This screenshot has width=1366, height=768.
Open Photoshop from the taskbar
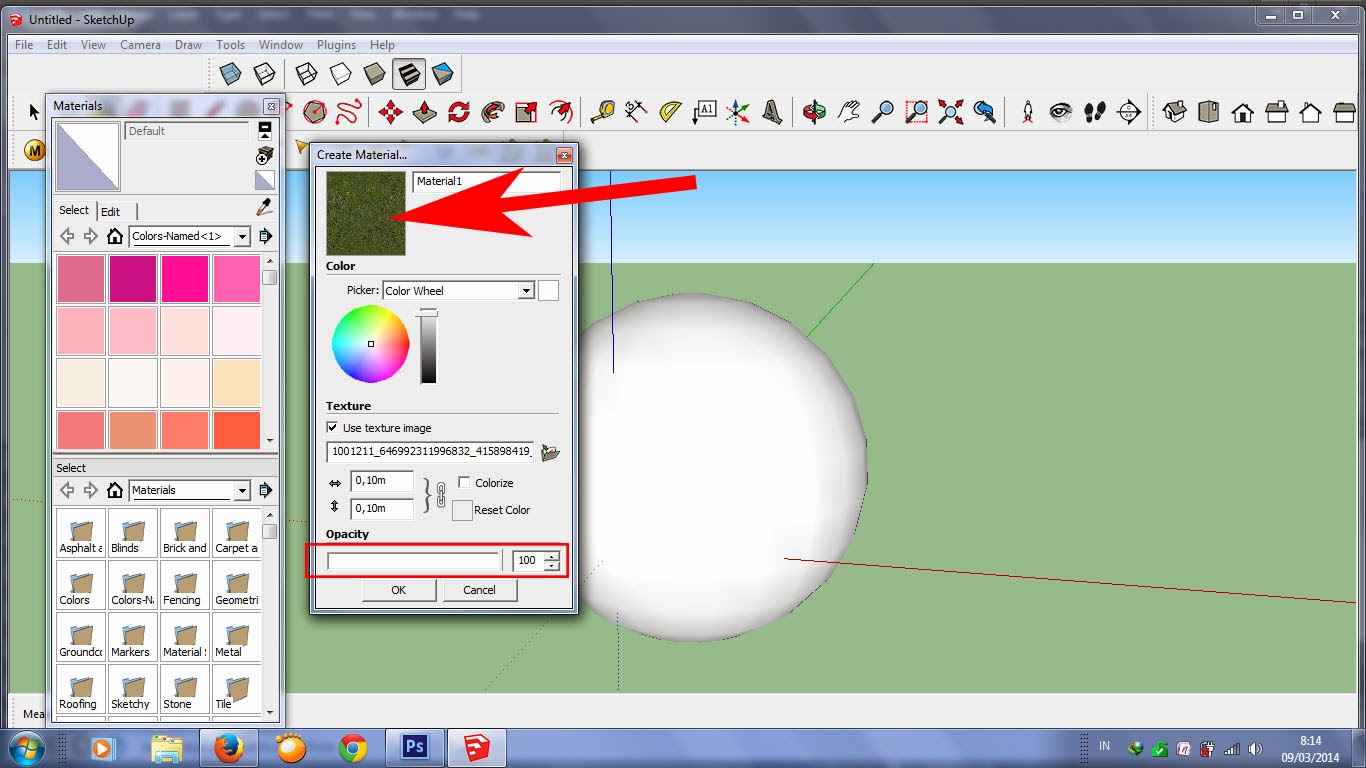click(414, 746)
